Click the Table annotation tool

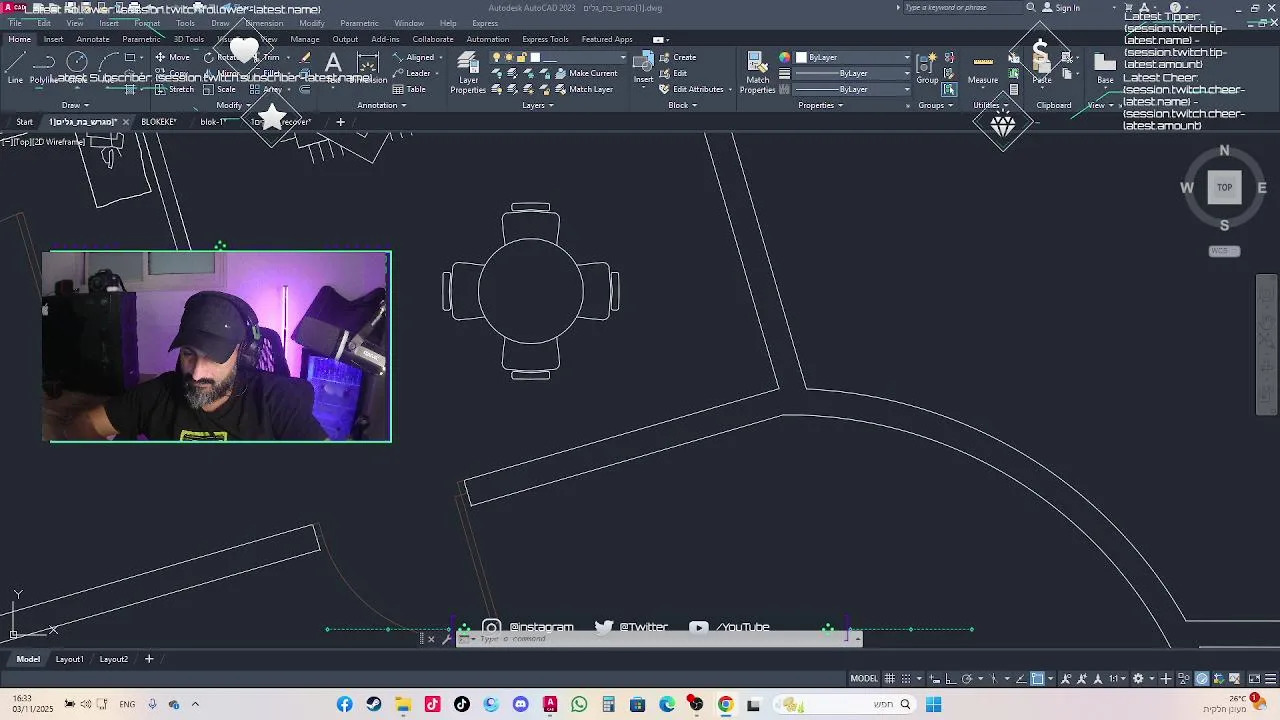click(410, 89)
